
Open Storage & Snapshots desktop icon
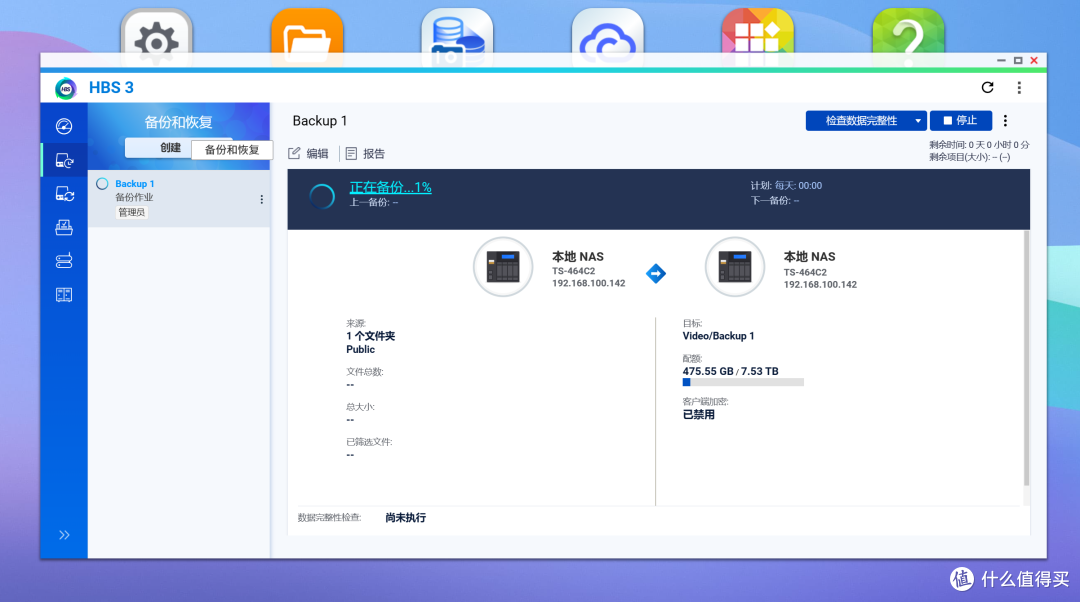(457, 38)
